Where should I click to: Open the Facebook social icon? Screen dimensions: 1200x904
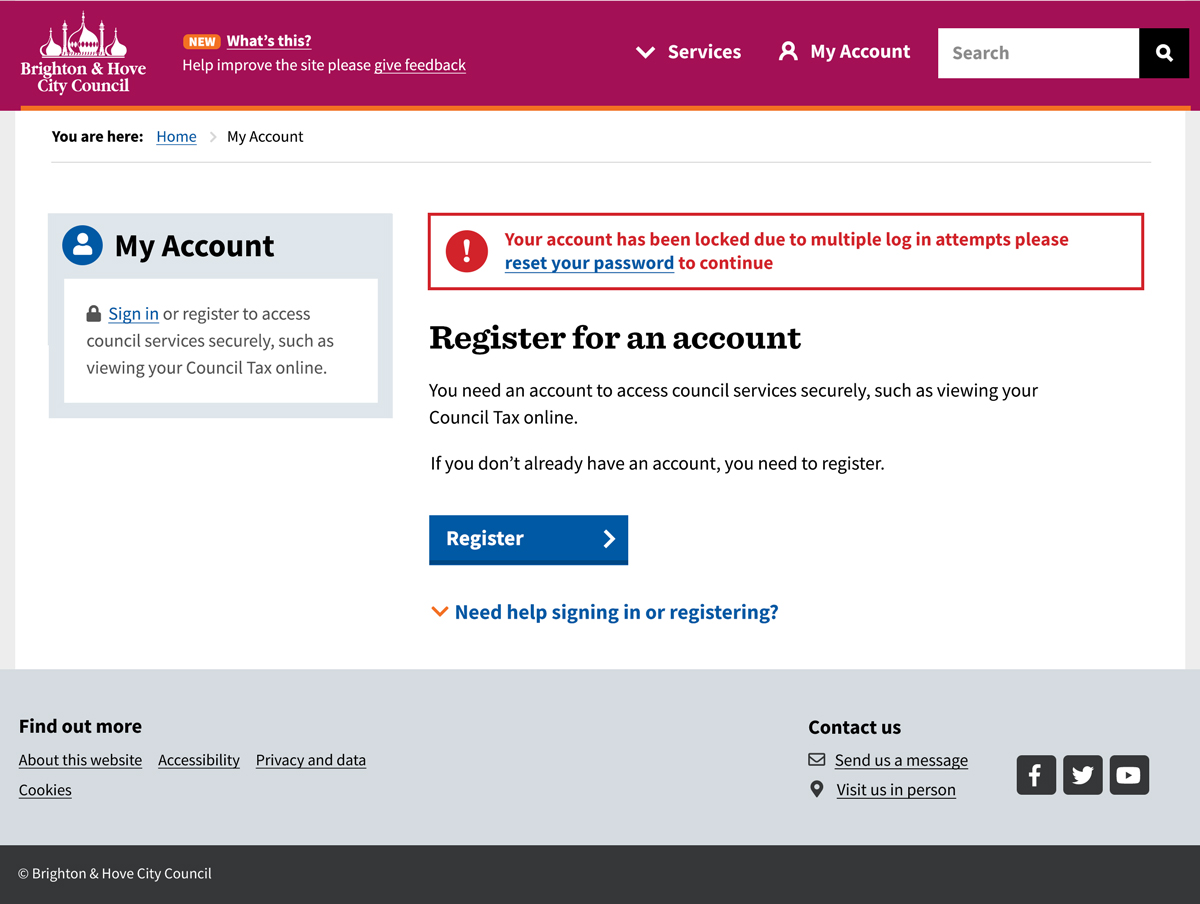click(x=1036, y=775)
